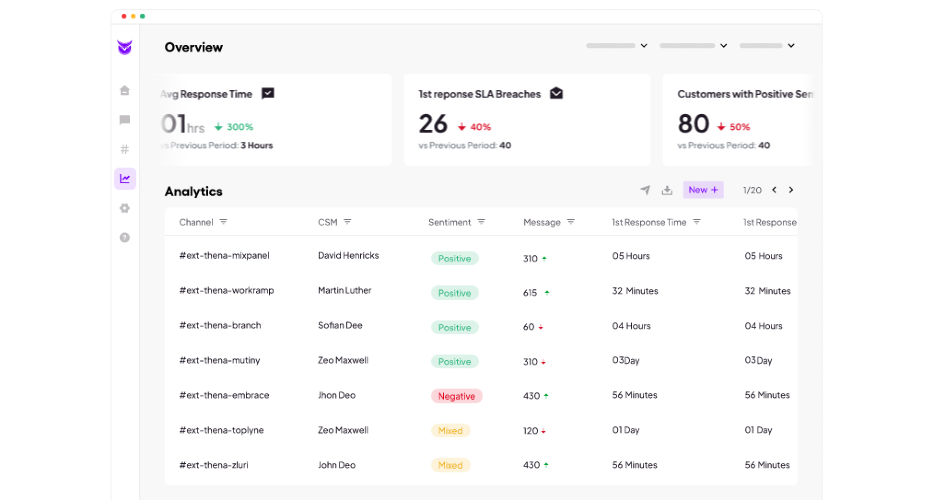Open the 1st response SLA Breaches card
This screenshot has width=934, height=500.
pos(527,120)
